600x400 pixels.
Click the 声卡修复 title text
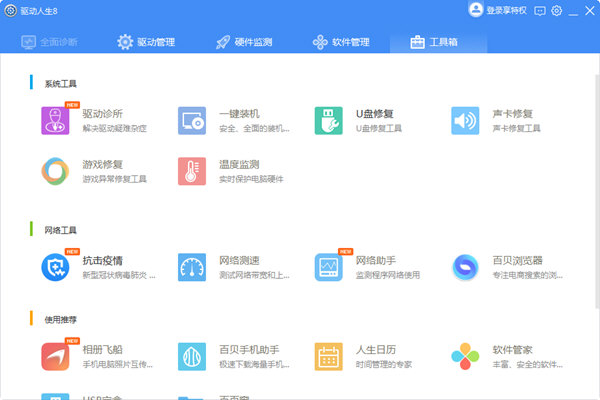512,114
